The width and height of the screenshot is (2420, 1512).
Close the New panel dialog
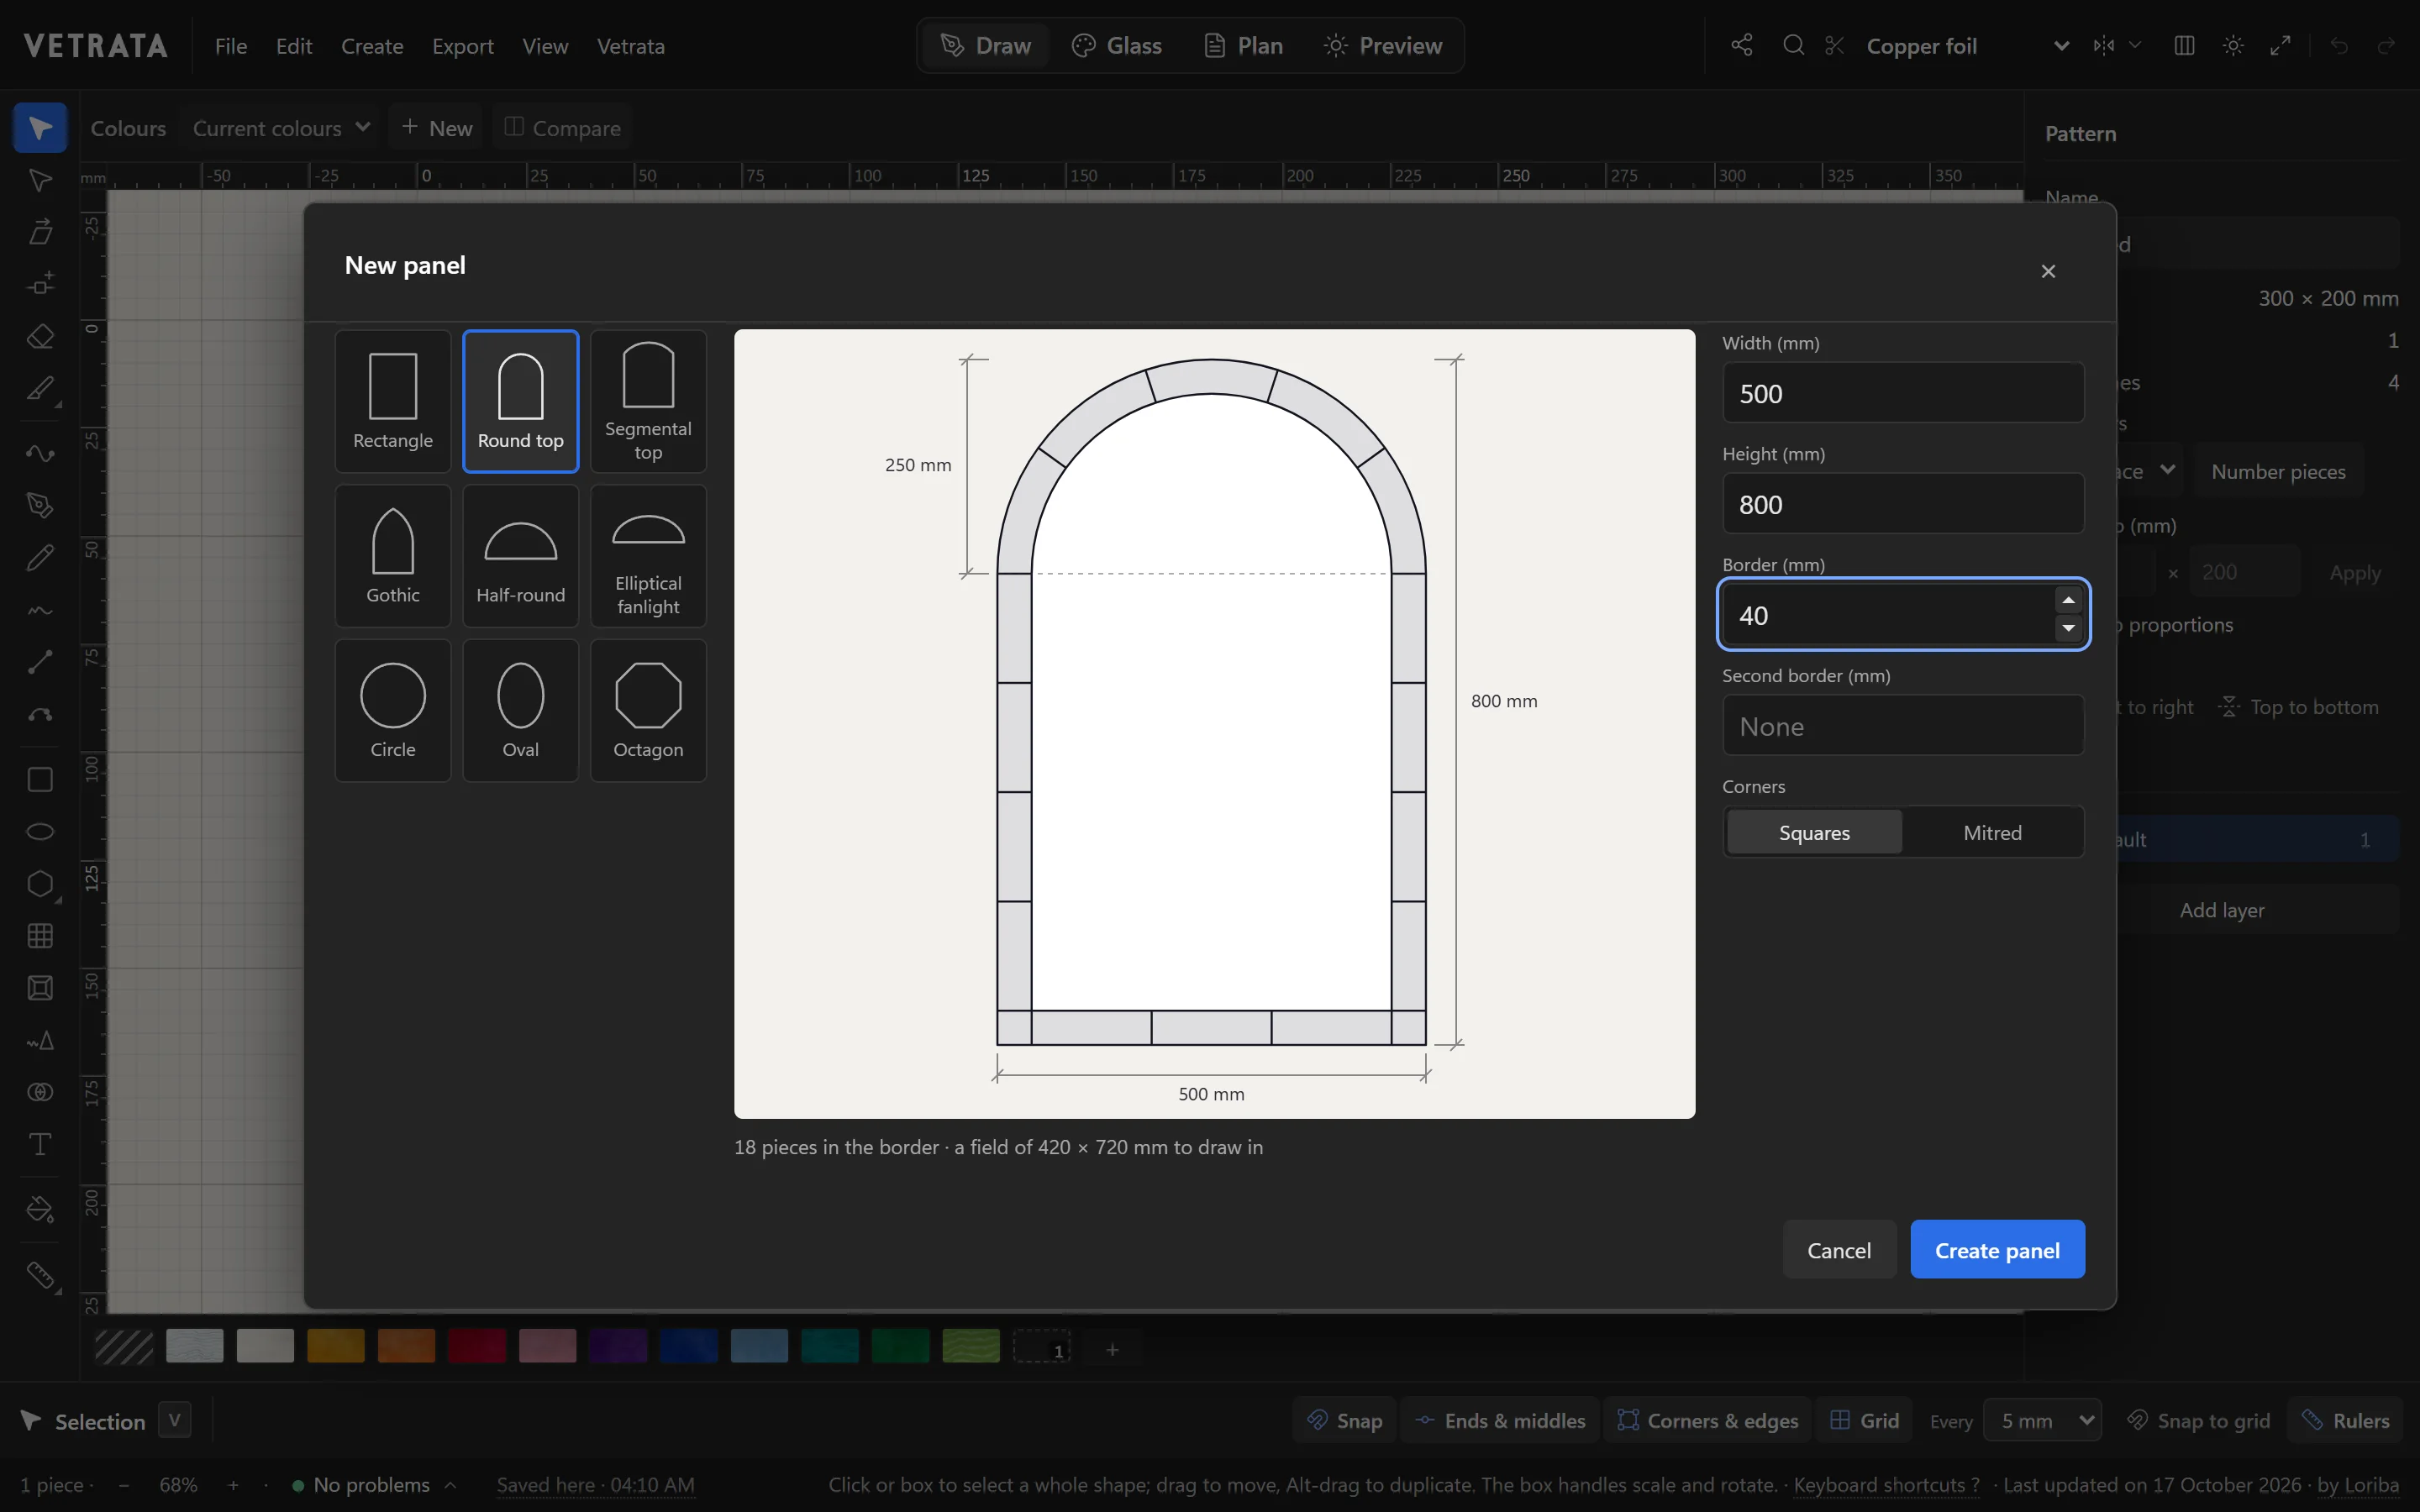click(x=2048, y=271)
